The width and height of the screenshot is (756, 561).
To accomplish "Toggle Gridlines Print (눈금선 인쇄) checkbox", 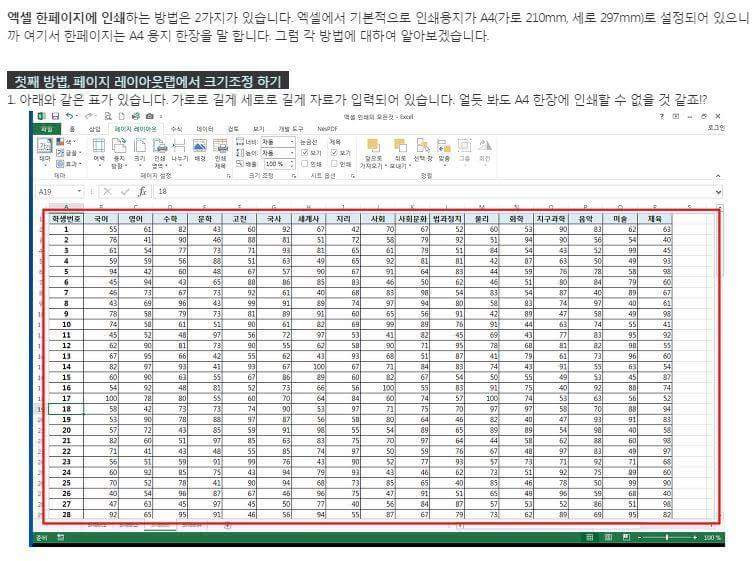I will (305, 164).
